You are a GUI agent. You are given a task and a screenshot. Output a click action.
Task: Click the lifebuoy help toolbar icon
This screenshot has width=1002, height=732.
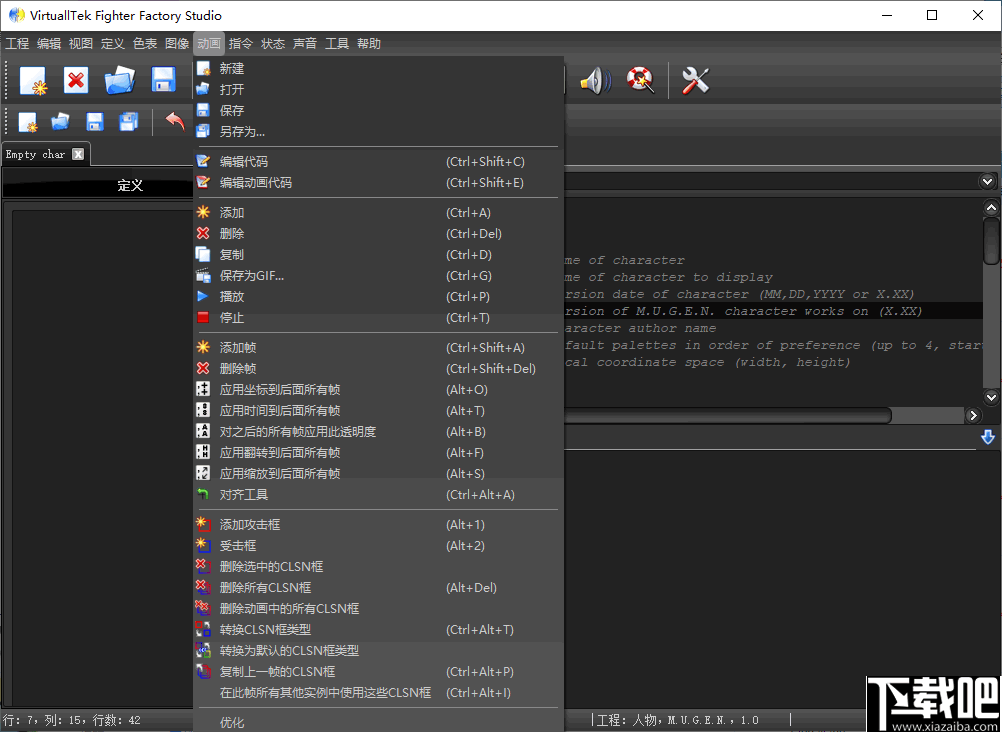(640, 81)
